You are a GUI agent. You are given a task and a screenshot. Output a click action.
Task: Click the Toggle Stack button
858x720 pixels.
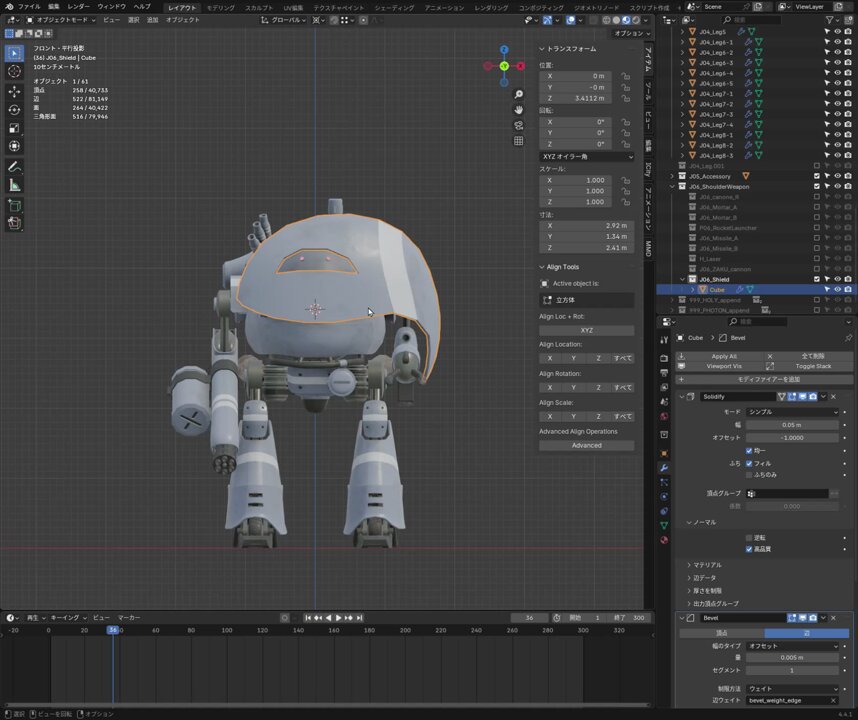809,366
